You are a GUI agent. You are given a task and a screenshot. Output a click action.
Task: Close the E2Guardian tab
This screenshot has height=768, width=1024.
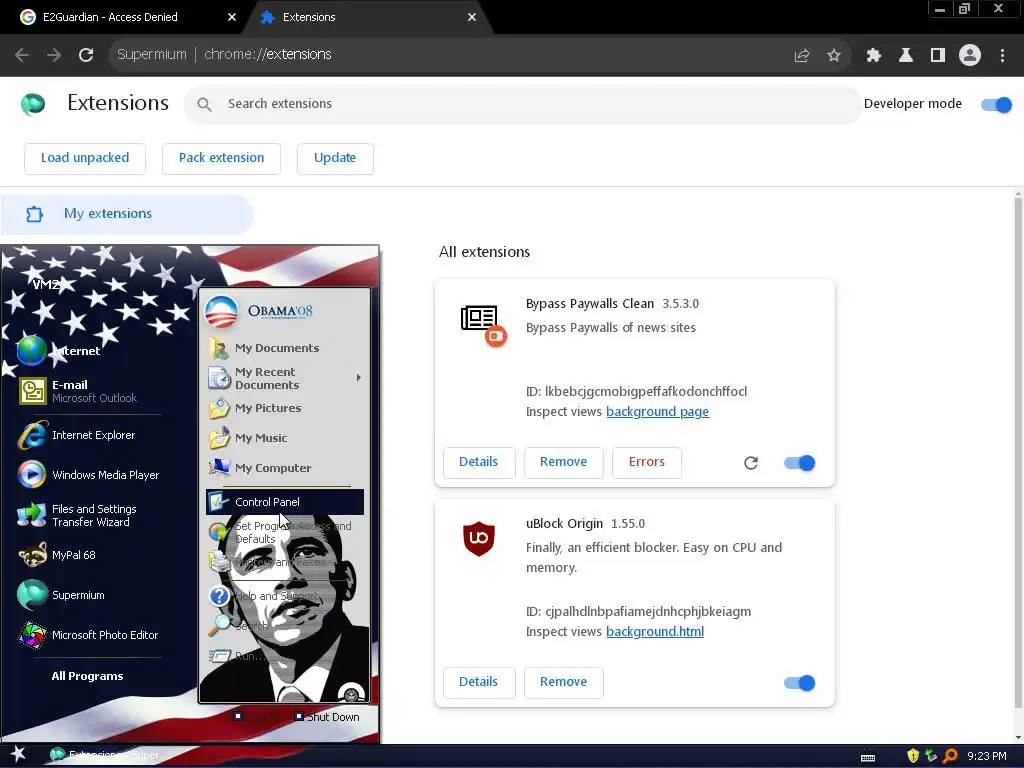pos(232,18)
